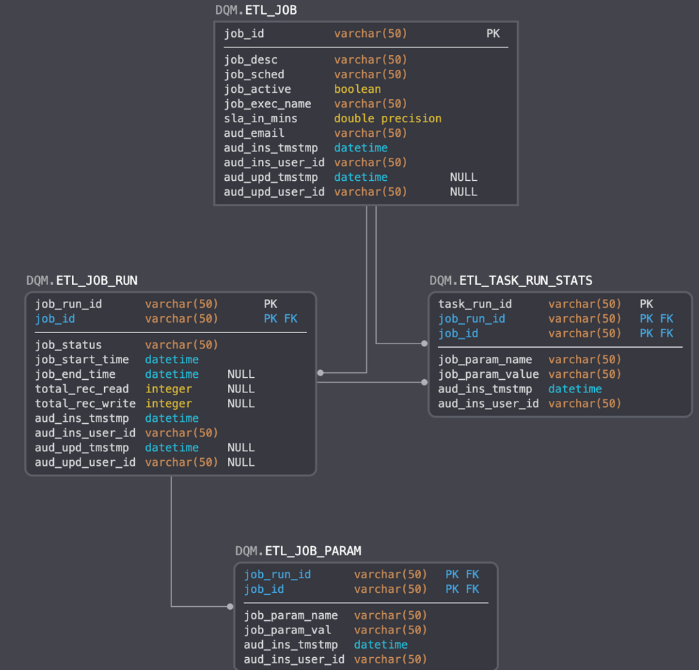Select the task_run_id primary key column
Image resolution: width=700 pixels, height=670 pixels.
pyautogui.click(x=475, y=304)
